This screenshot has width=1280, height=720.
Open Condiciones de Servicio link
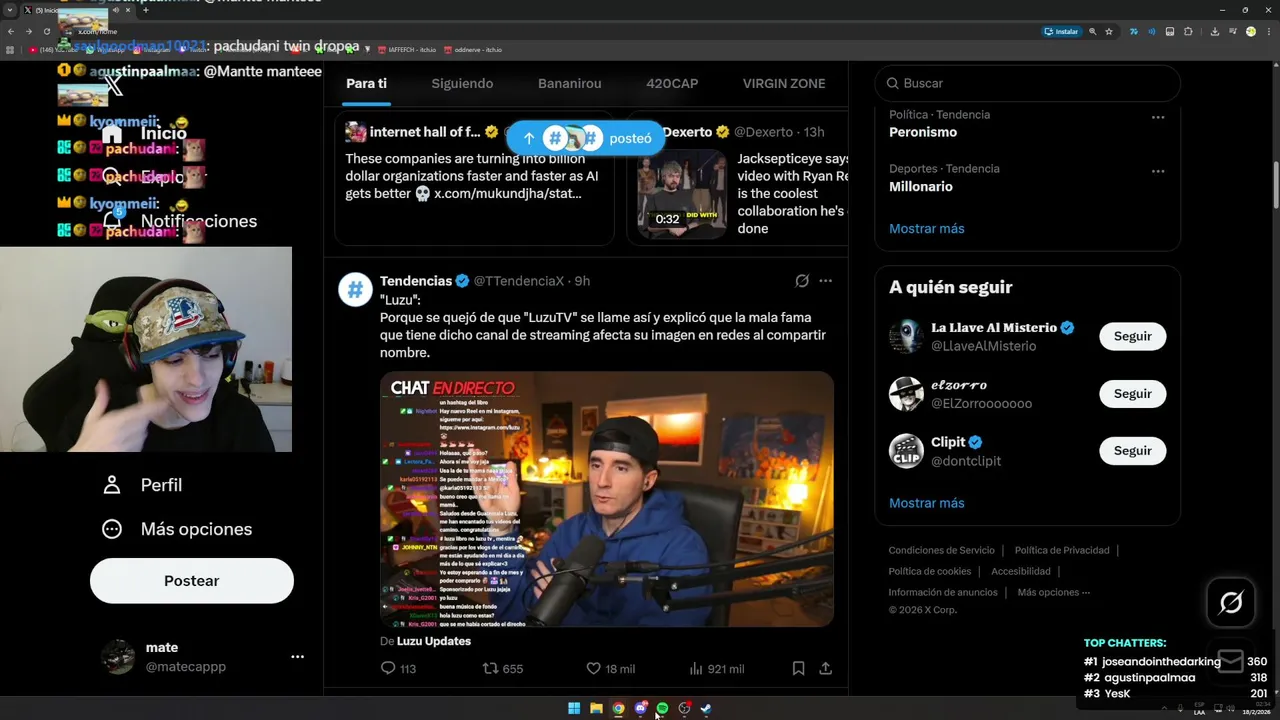pos(942,550)
